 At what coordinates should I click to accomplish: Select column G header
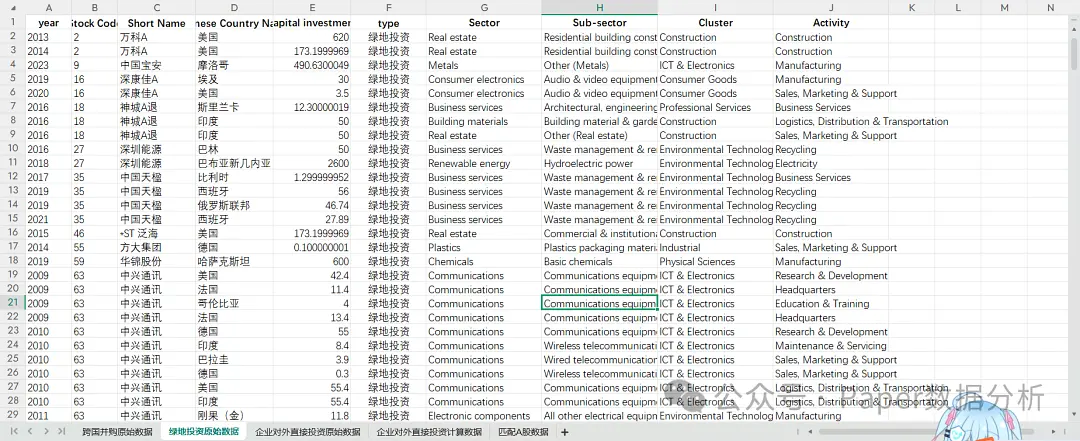coord(484,8)
